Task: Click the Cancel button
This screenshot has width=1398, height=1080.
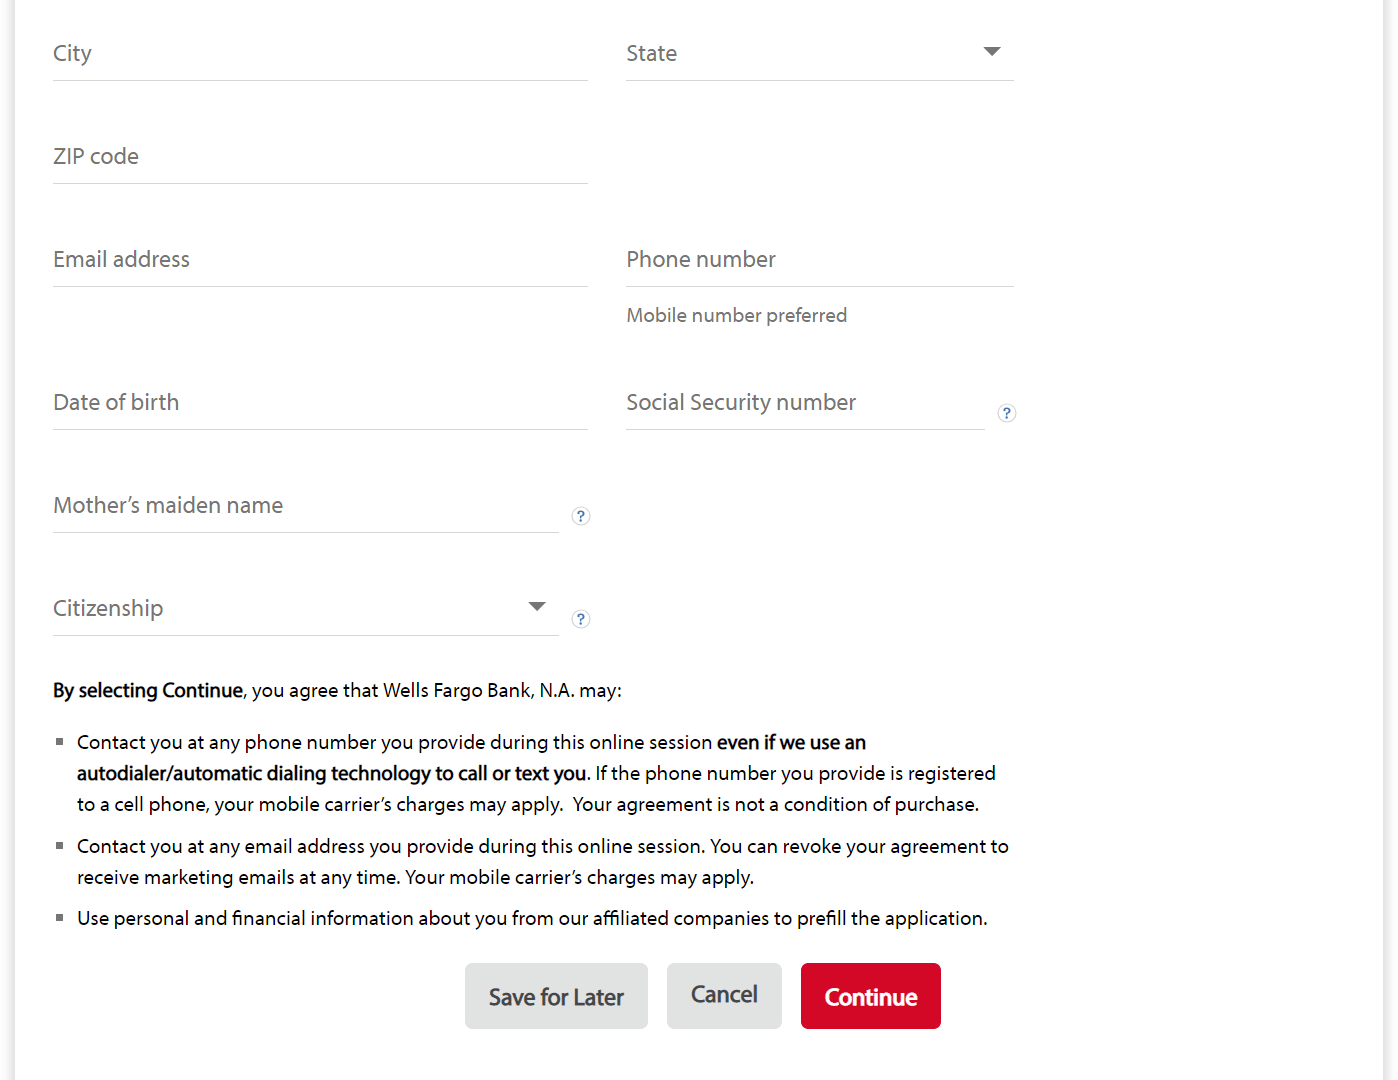Action: coord(724,995)
